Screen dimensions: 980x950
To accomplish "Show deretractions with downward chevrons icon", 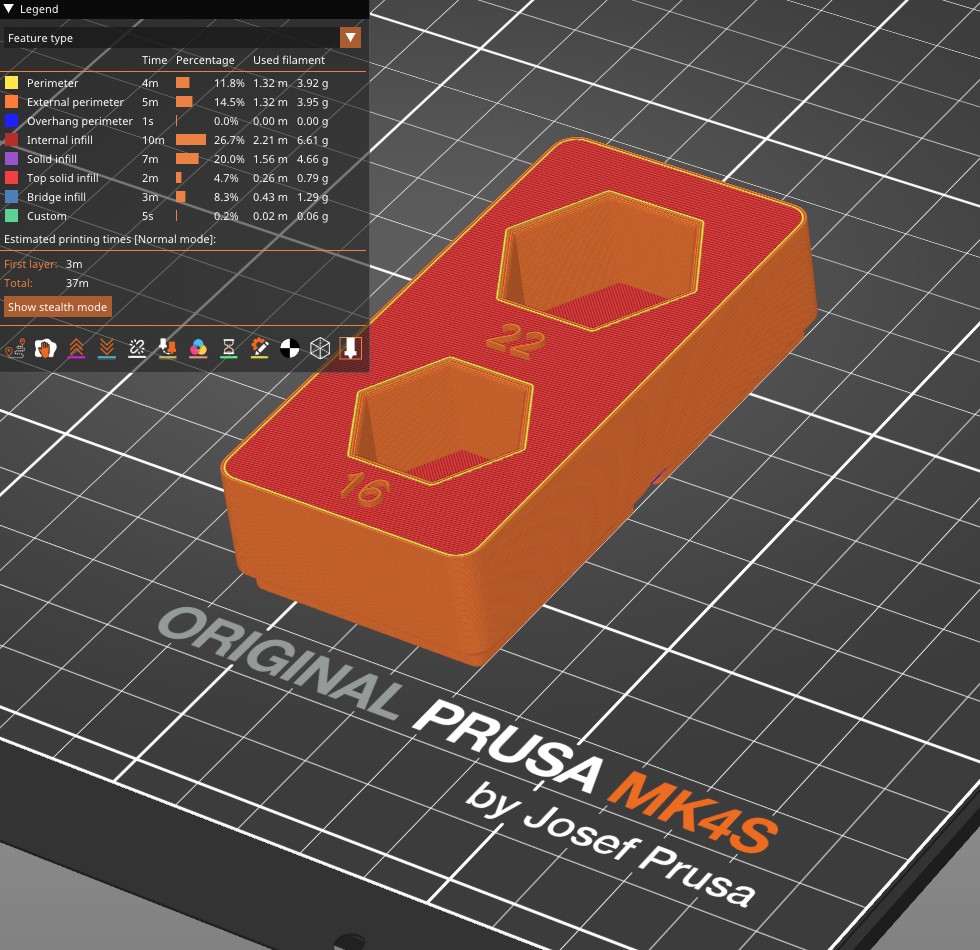I will 107,348.
